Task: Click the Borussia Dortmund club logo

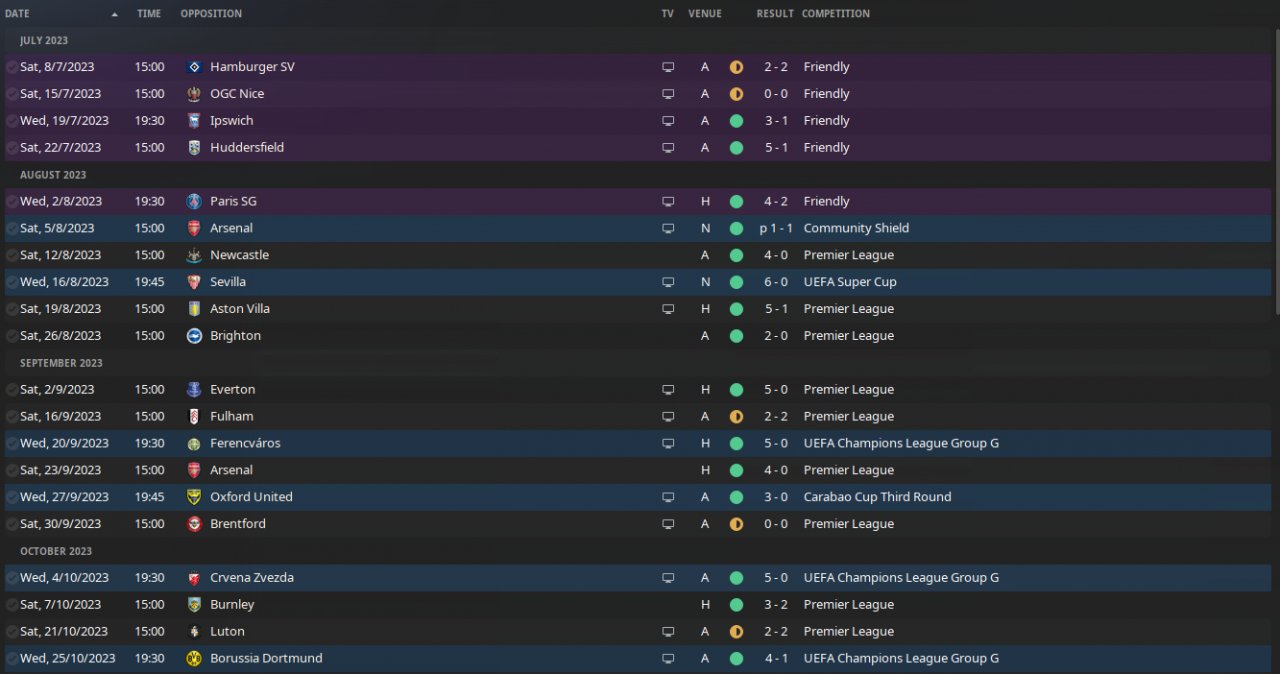Action: coord(194,659)
